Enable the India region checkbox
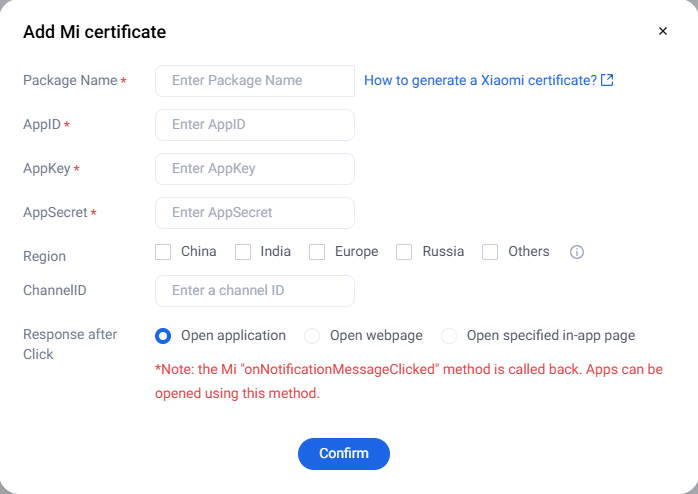Viewport: 698px width, 494px height. (x=243, y=252)
